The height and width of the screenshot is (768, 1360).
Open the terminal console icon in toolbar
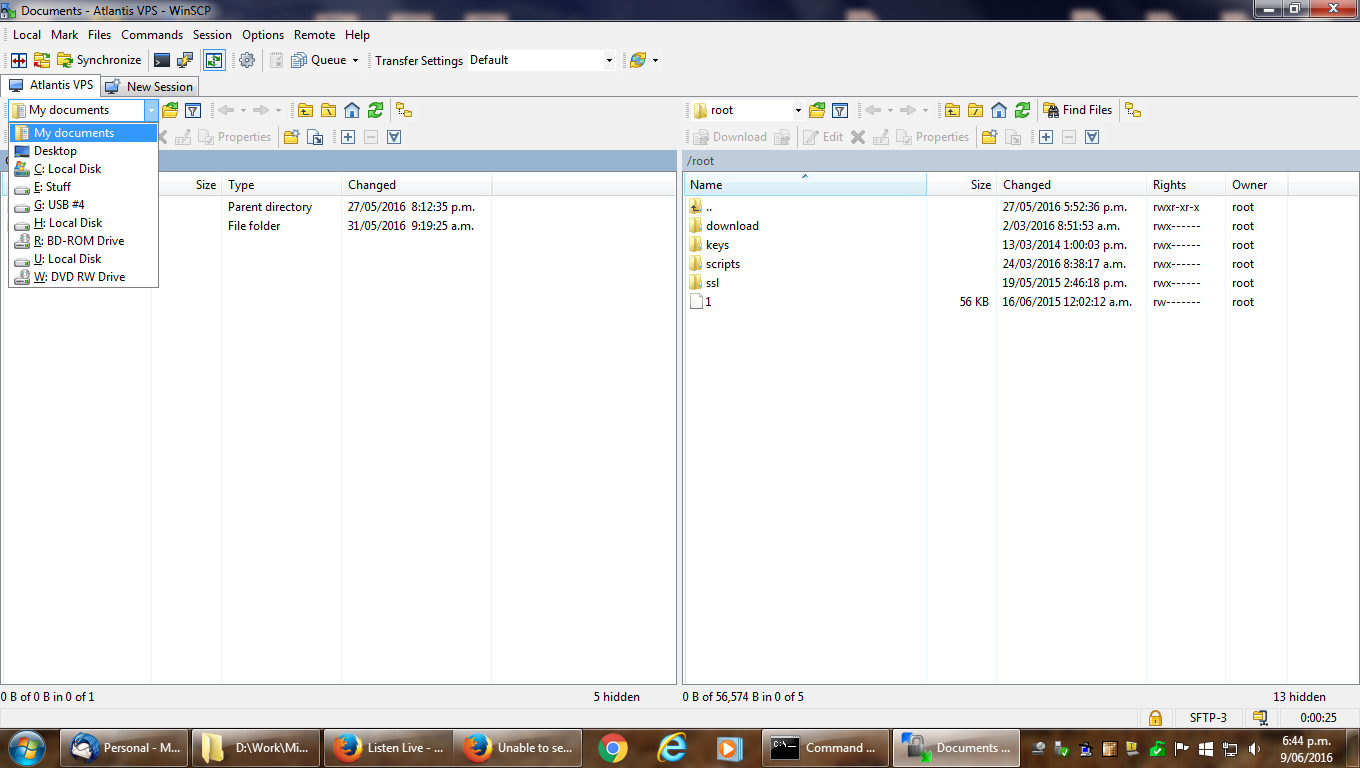[161, 60]
